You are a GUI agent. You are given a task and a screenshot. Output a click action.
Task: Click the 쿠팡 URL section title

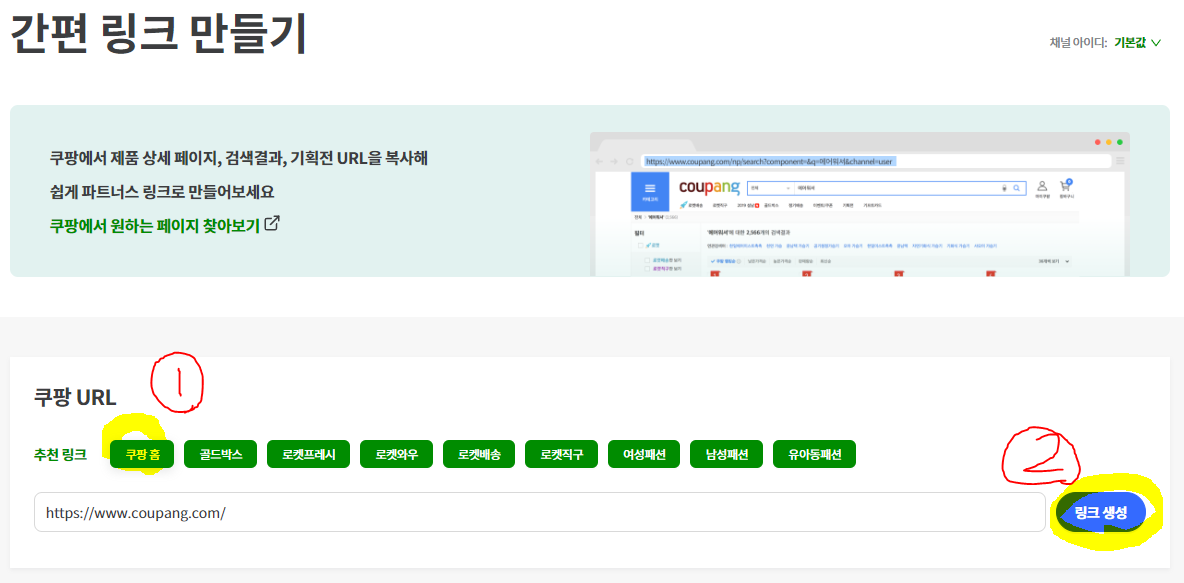pyautogui.click(x=75, y=397)
